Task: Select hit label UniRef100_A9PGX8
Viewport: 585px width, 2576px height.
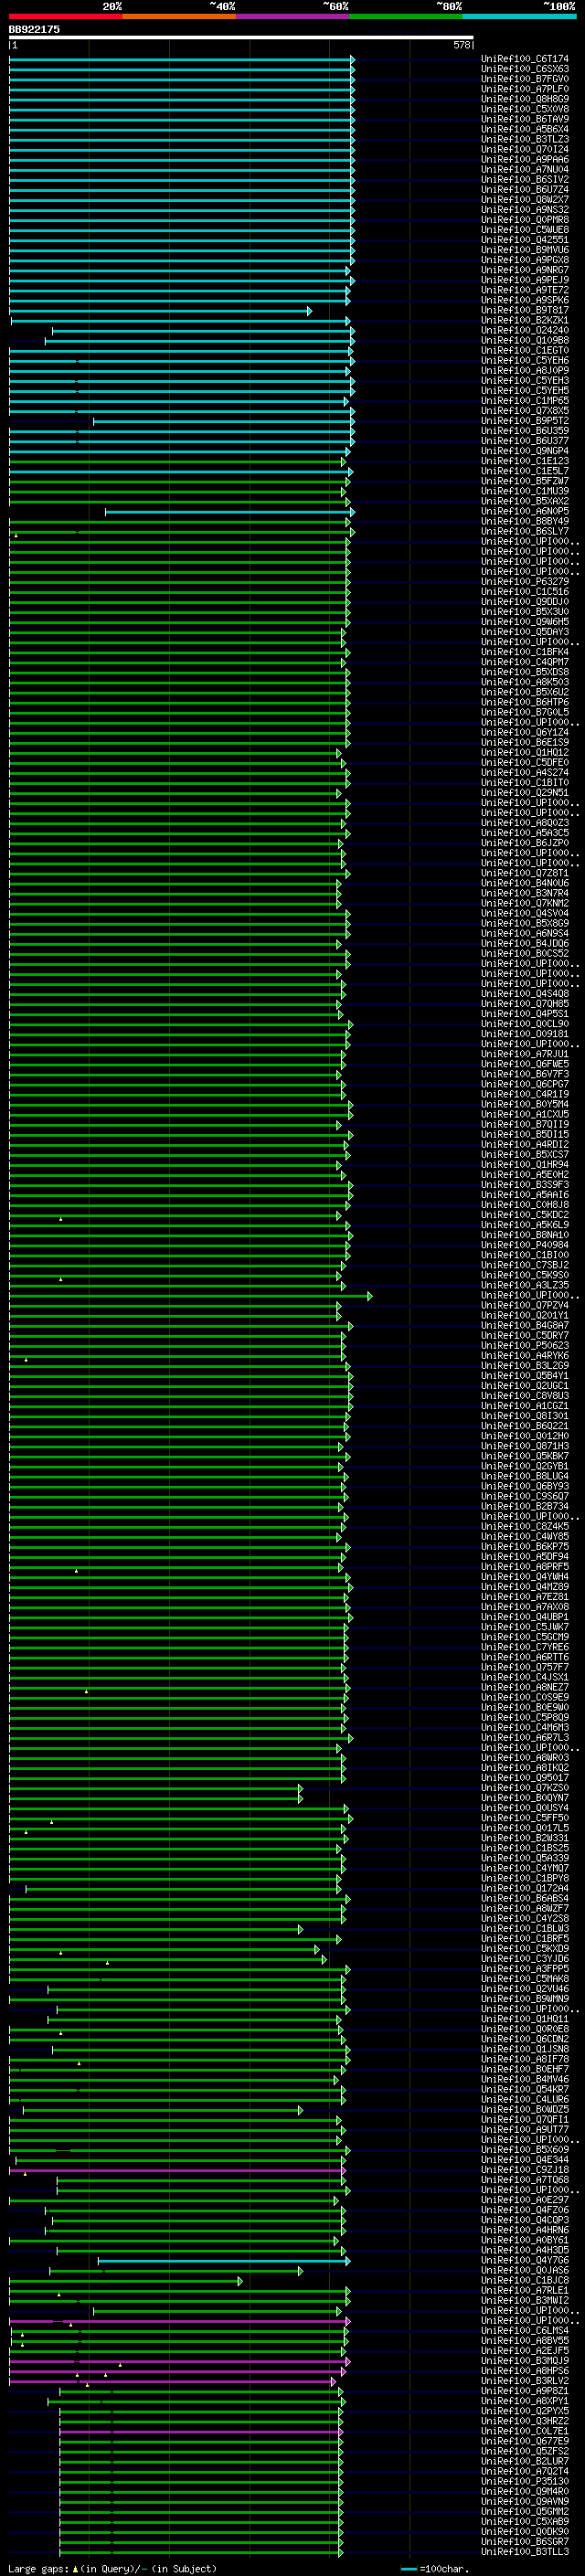Action: point(525,260)
